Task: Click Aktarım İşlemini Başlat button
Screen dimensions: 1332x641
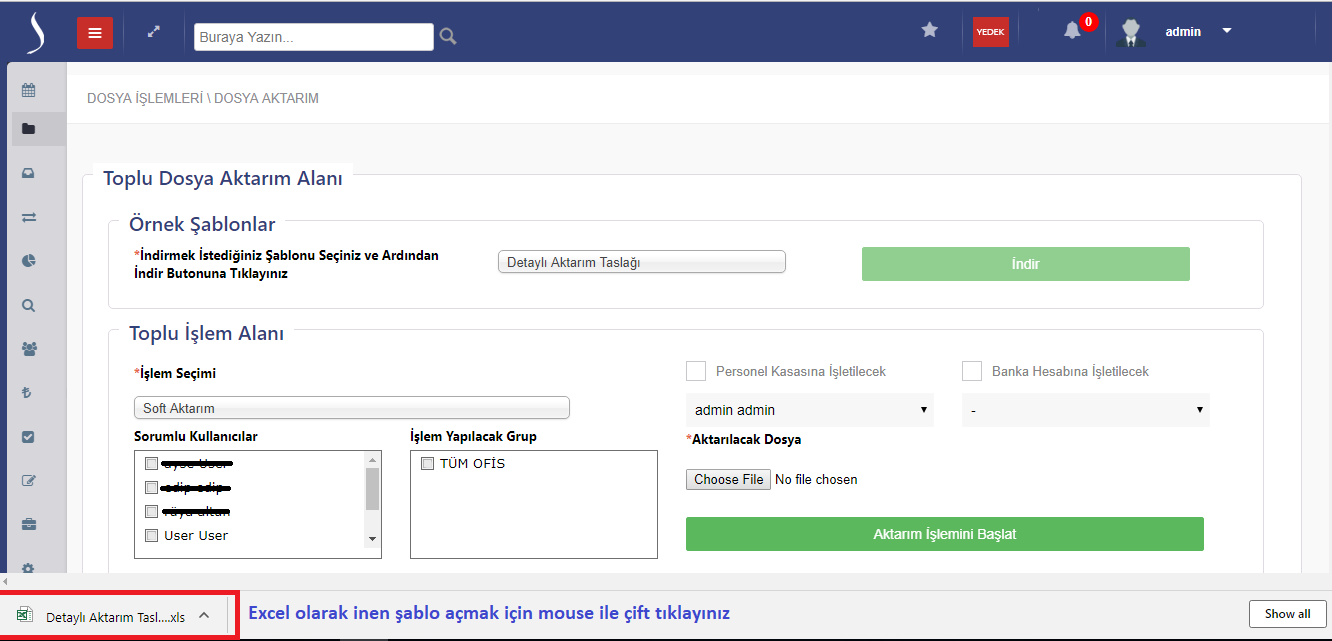Action: 944,534
